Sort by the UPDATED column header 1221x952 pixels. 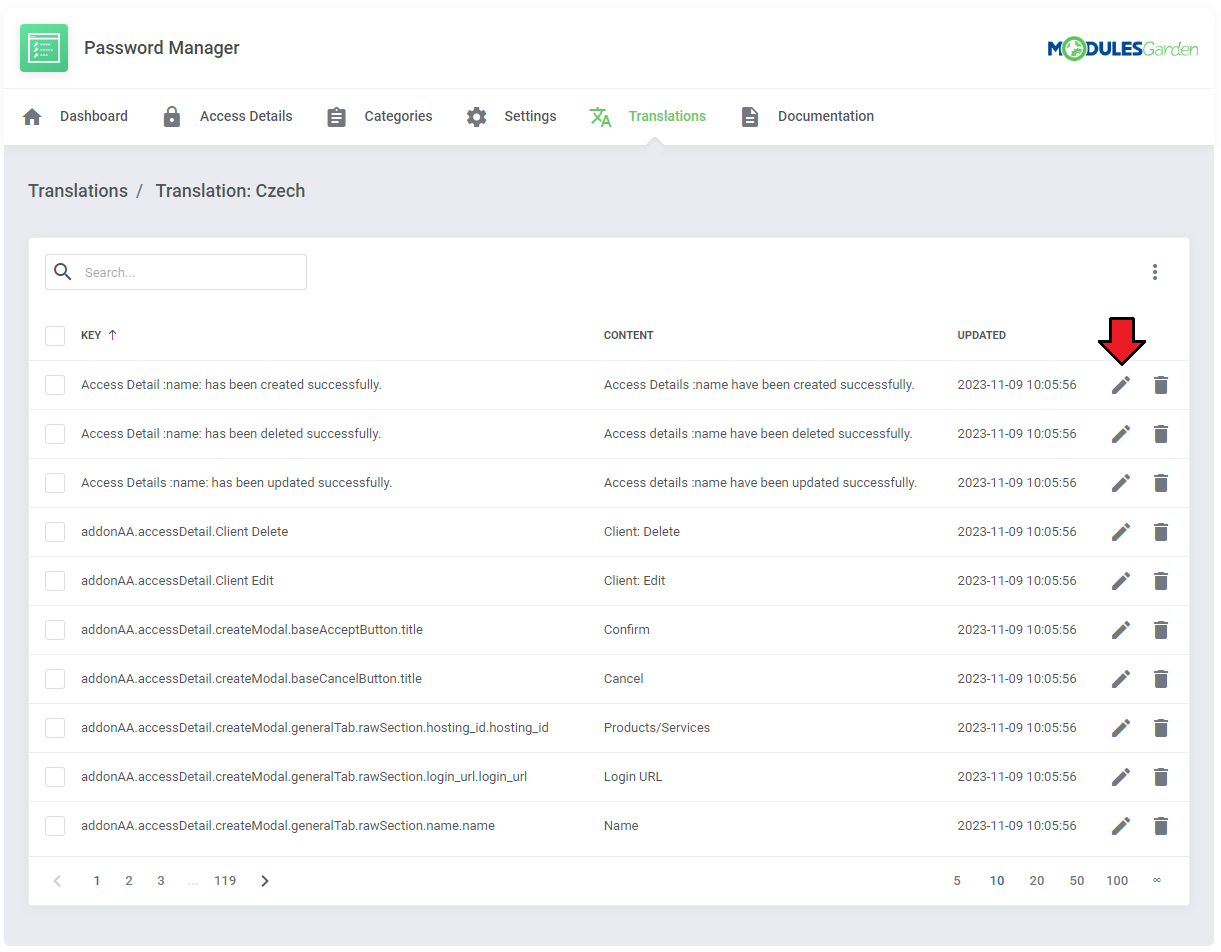(x=981, y=335)
